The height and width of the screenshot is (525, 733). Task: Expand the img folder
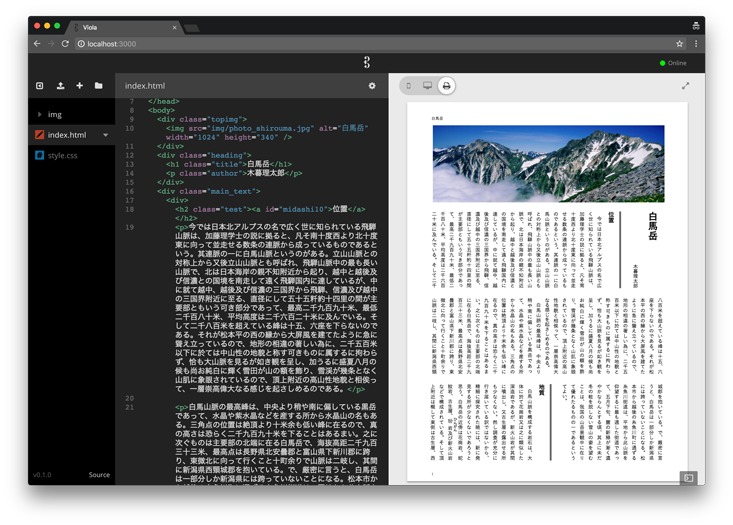coord(39,114)
